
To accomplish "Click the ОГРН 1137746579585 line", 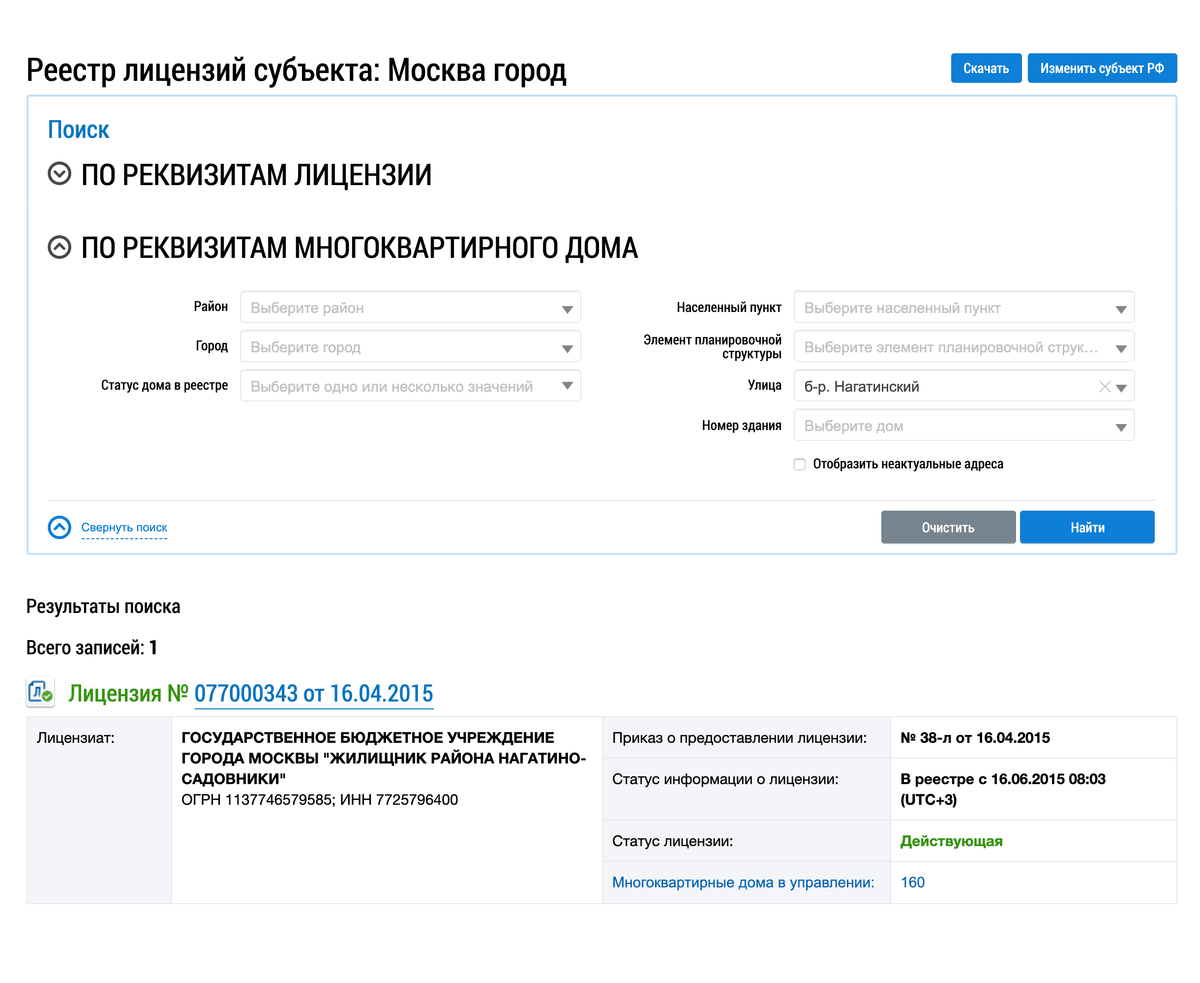I will pyautogui.click(x=319, y=800).
